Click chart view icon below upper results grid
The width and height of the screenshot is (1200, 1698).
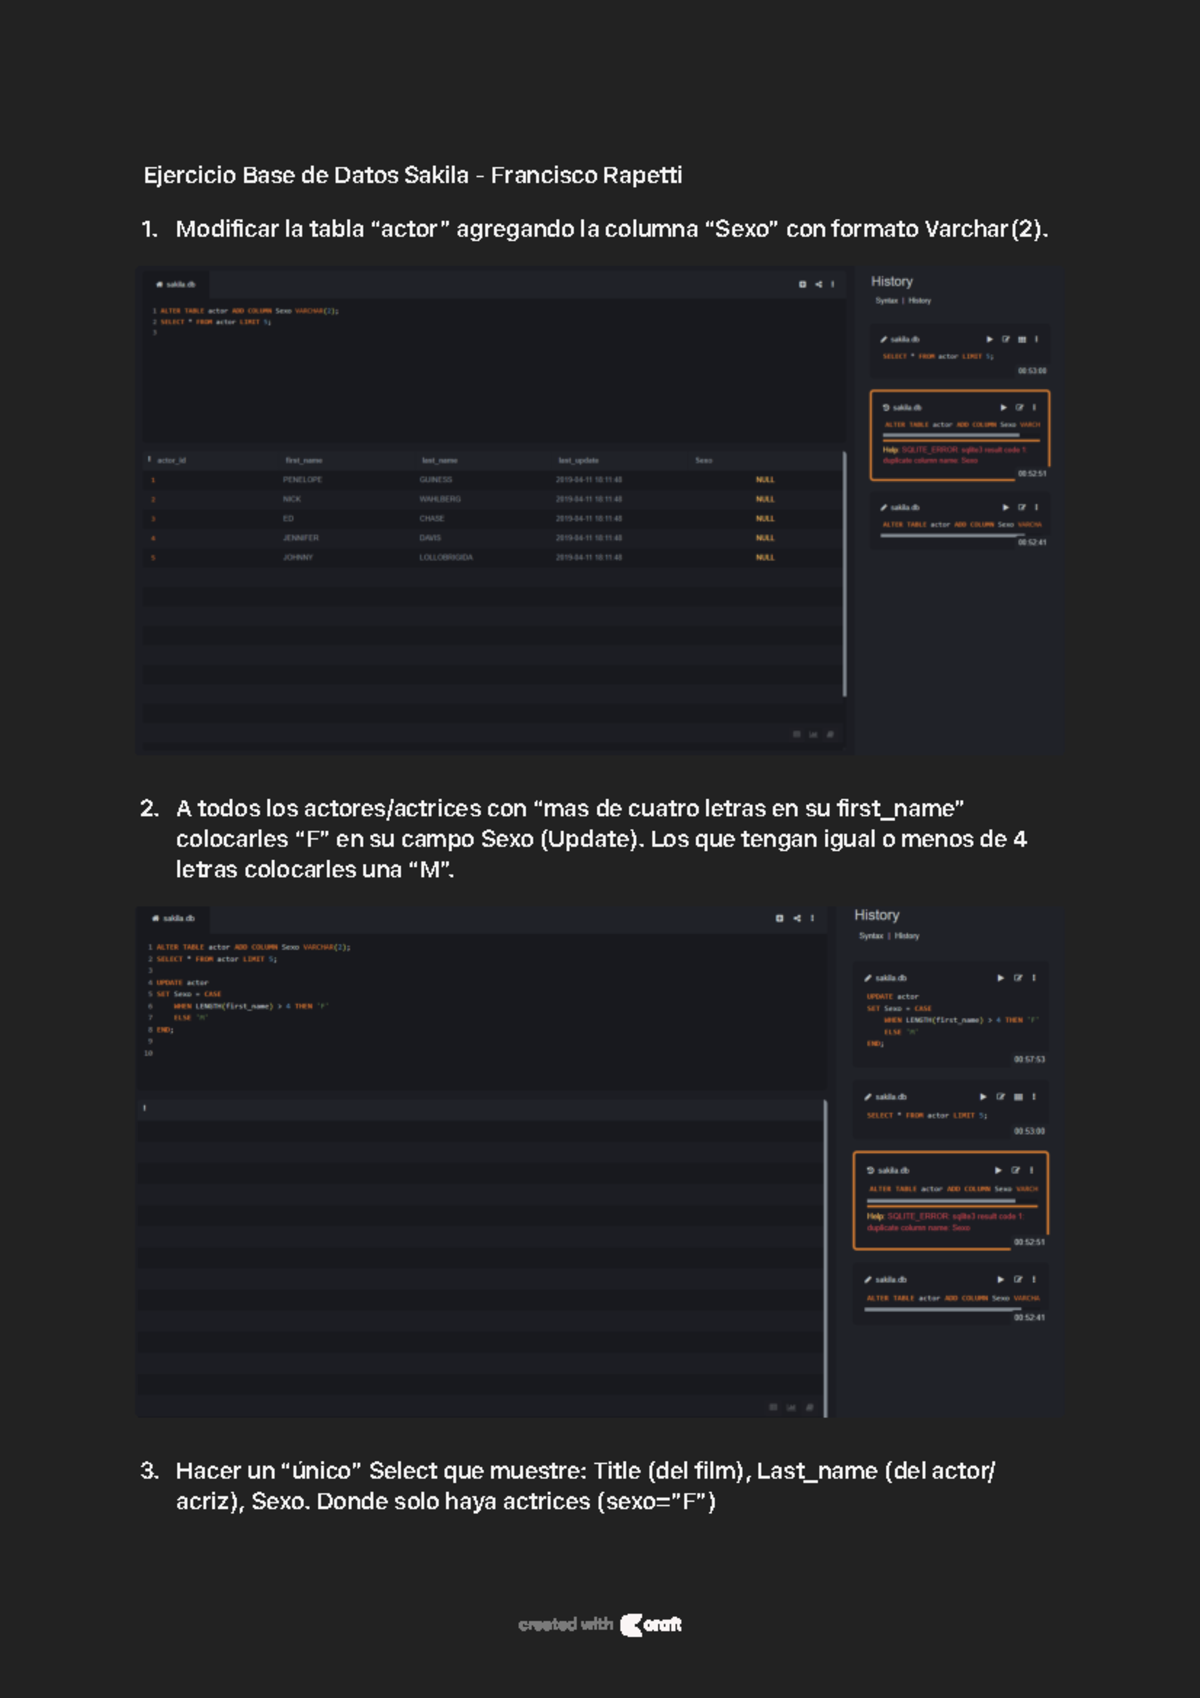pos(813,735)
